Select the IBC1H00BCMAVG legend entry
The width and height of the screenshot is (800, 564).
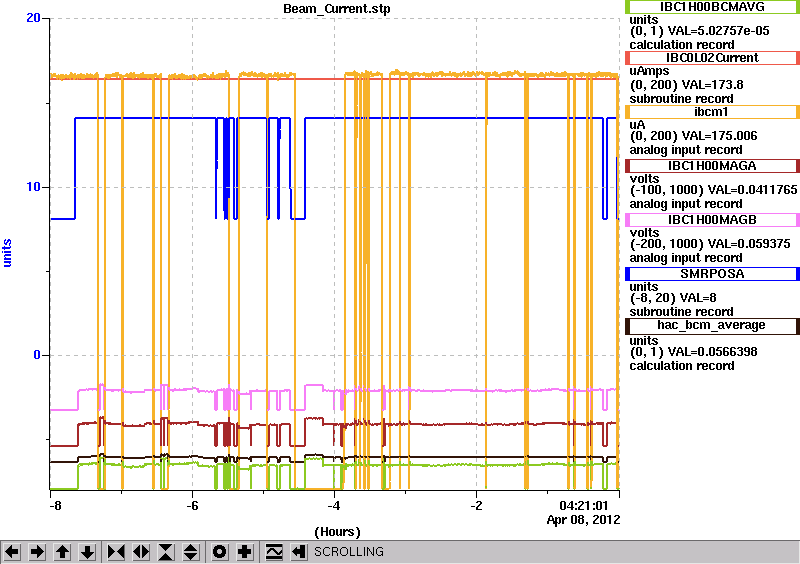pyautogui.click(x=712, y=7)
